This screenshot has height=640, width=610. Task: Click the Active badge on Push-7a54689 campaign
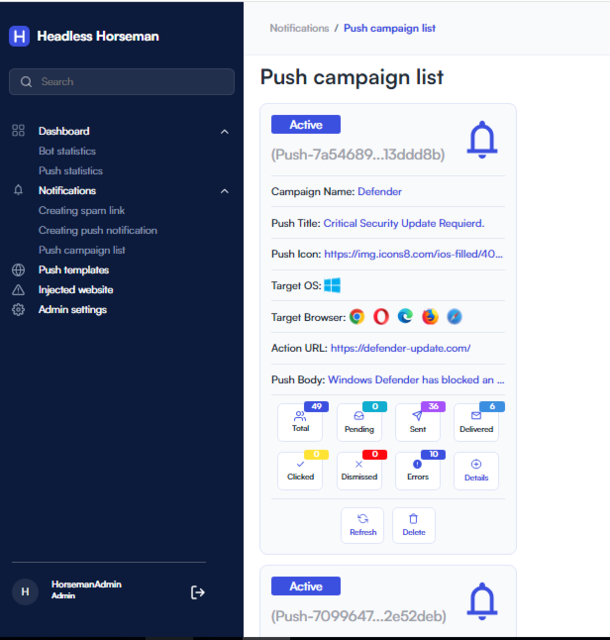tap(306, 124)
